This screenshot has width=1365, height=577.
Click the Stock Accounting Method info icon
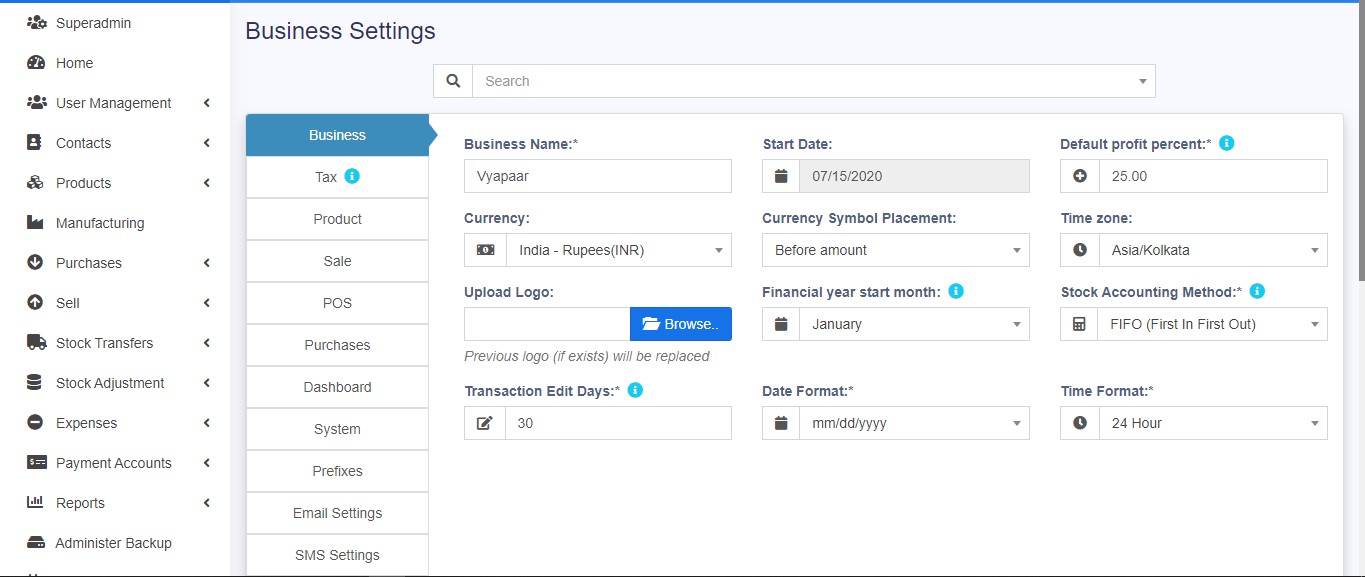(x=1258, y=291)
